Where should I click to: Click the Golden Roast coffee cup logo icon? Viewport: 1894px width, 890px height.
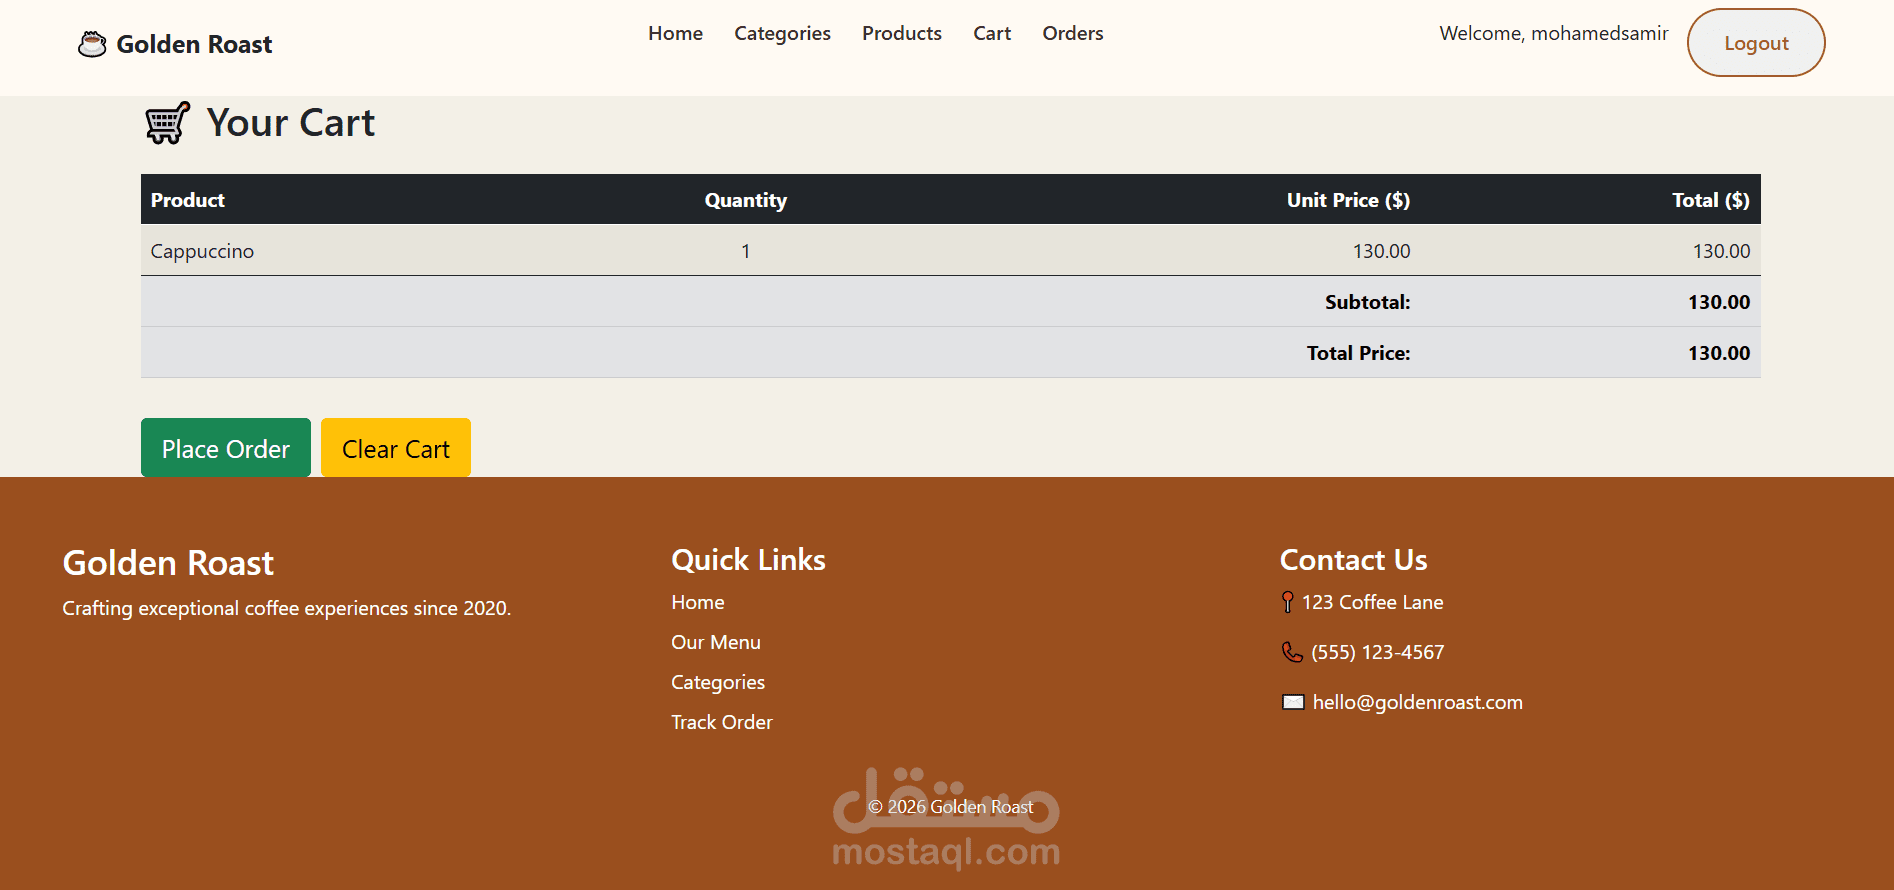92,44
